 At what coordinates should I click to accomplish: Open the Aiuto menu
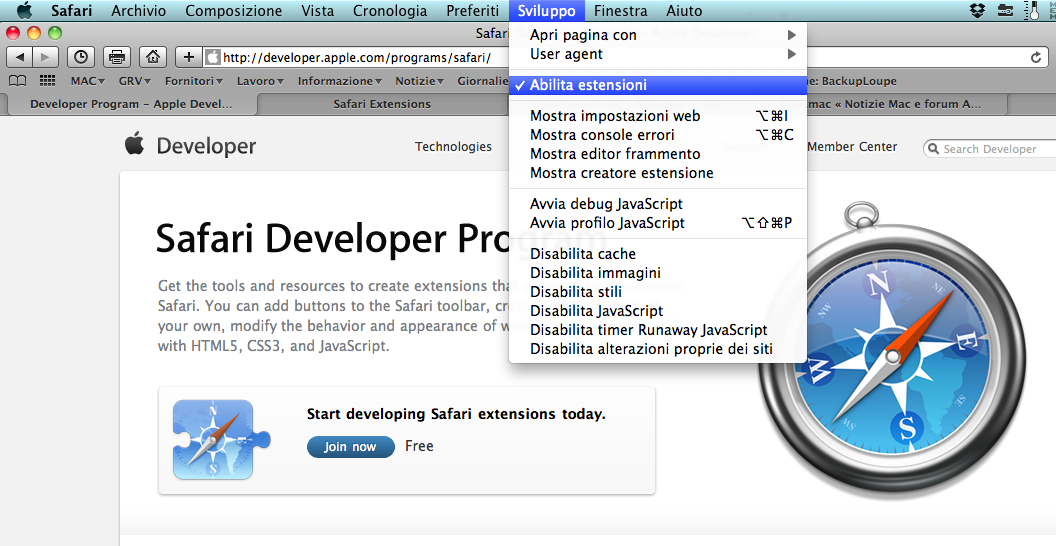click(684, 11)
